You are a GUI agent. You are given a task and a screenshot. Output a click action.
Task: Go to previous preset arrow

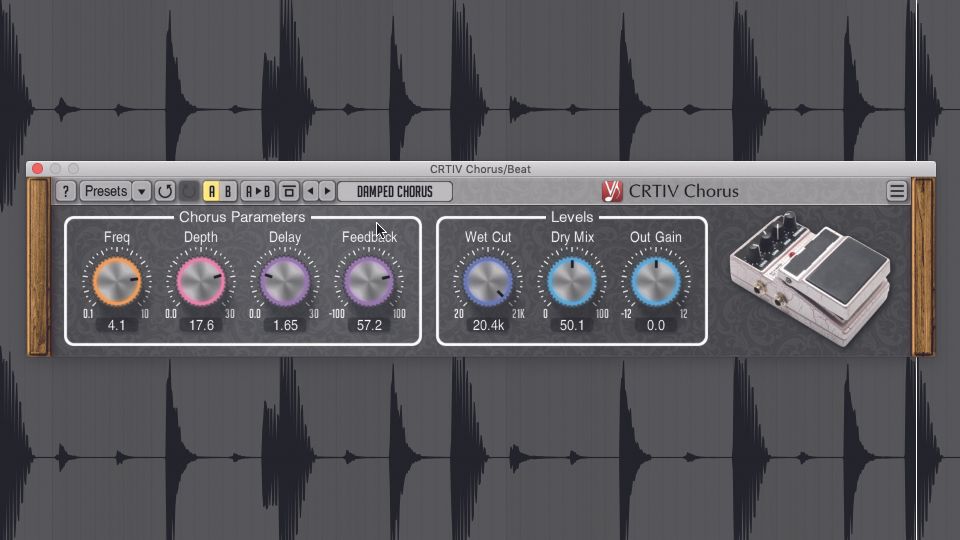(310, 192)
